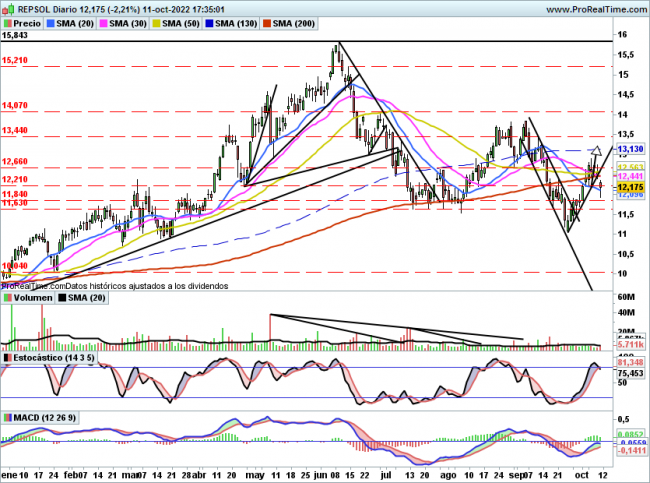Select the Precio legend label
Image resolution: width=650 pixels, height=483 pixels.
pyautogui.click(x=24, y=21)
